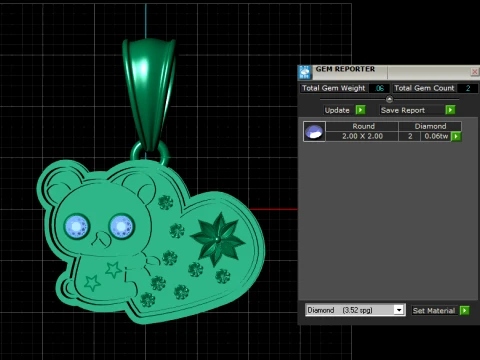
Task: Click the Diamond header cell in gem table
Action: point(430,126)
